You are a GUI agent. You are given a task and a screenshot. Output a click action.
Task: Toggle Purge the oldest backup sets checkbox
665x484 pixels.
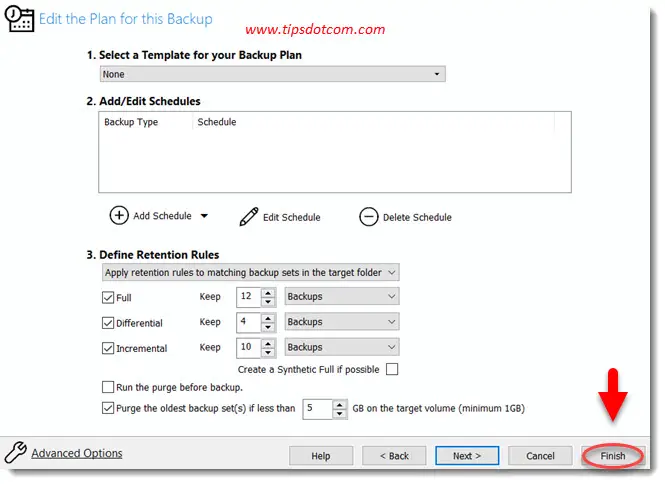coord(108,408)
